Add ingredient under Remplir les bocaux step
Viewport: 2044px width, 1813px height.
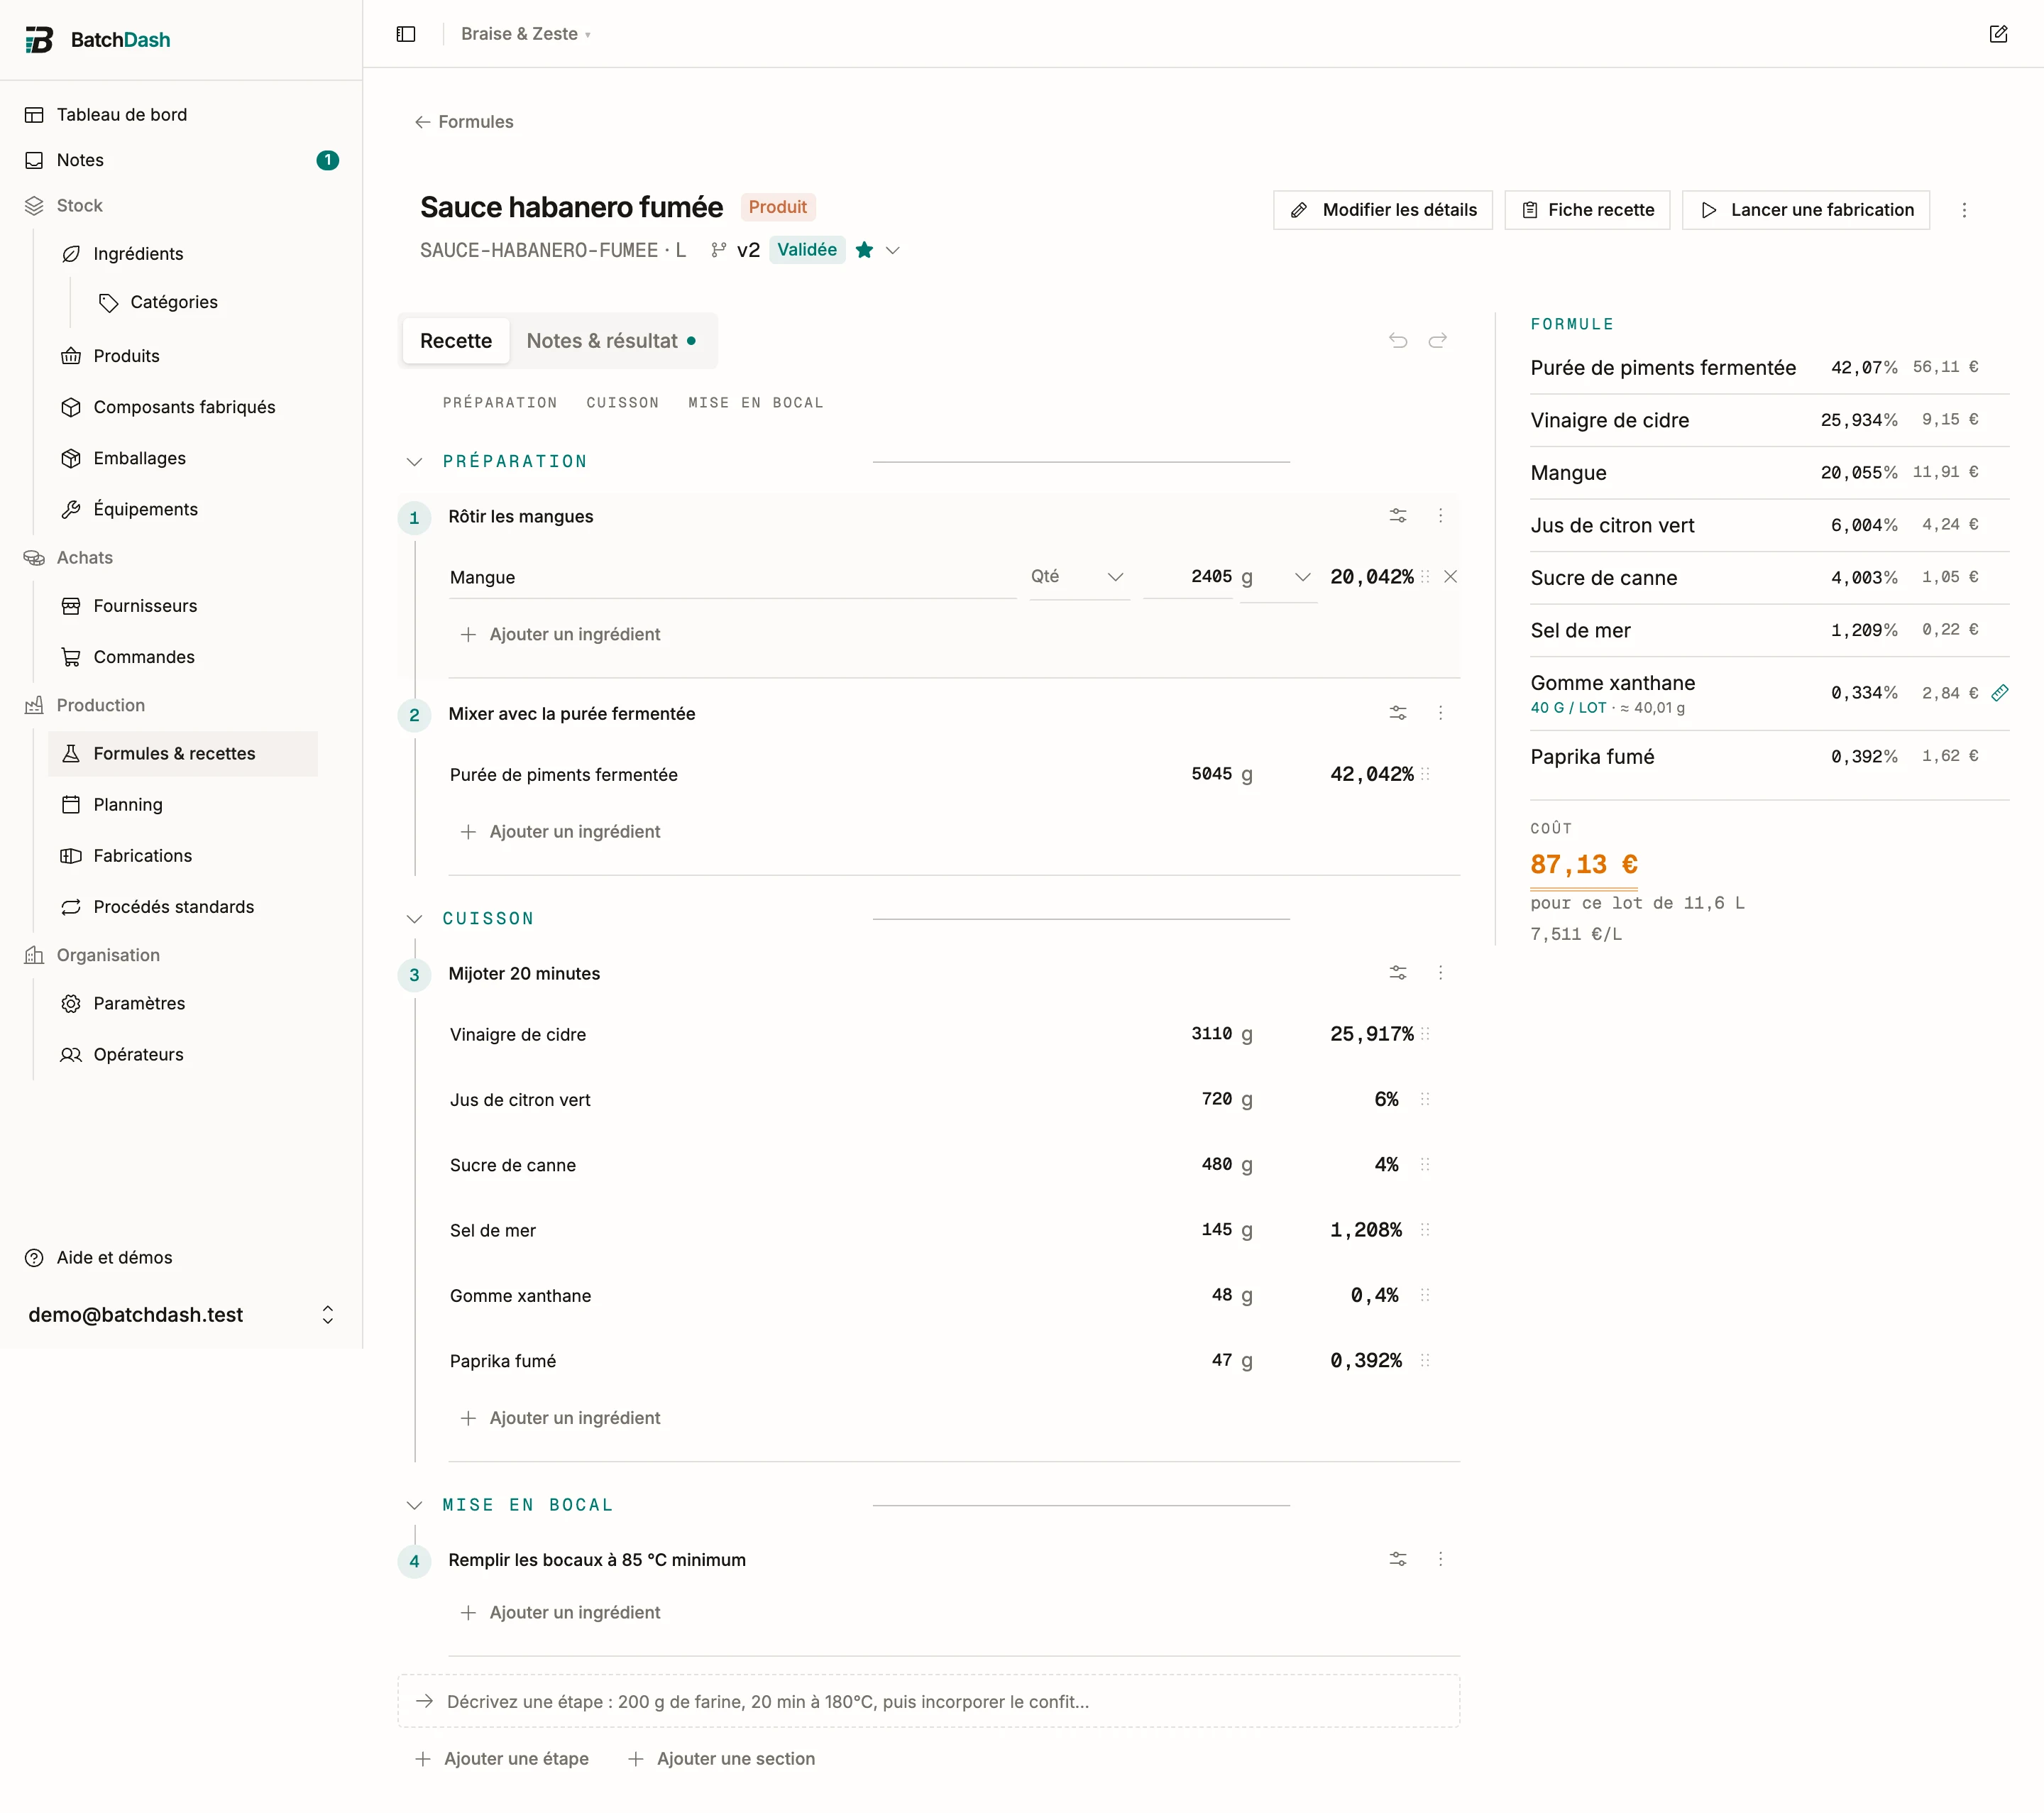(x=560, y=1612)
